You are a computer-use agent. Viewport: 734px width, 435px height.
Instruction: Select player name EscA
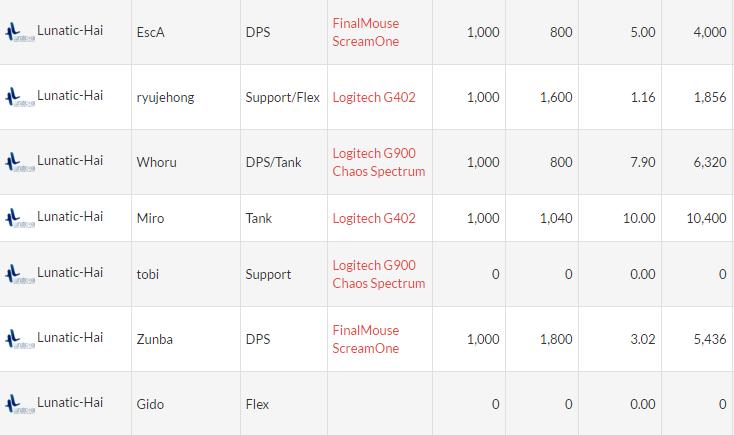[x=151, y=32]
